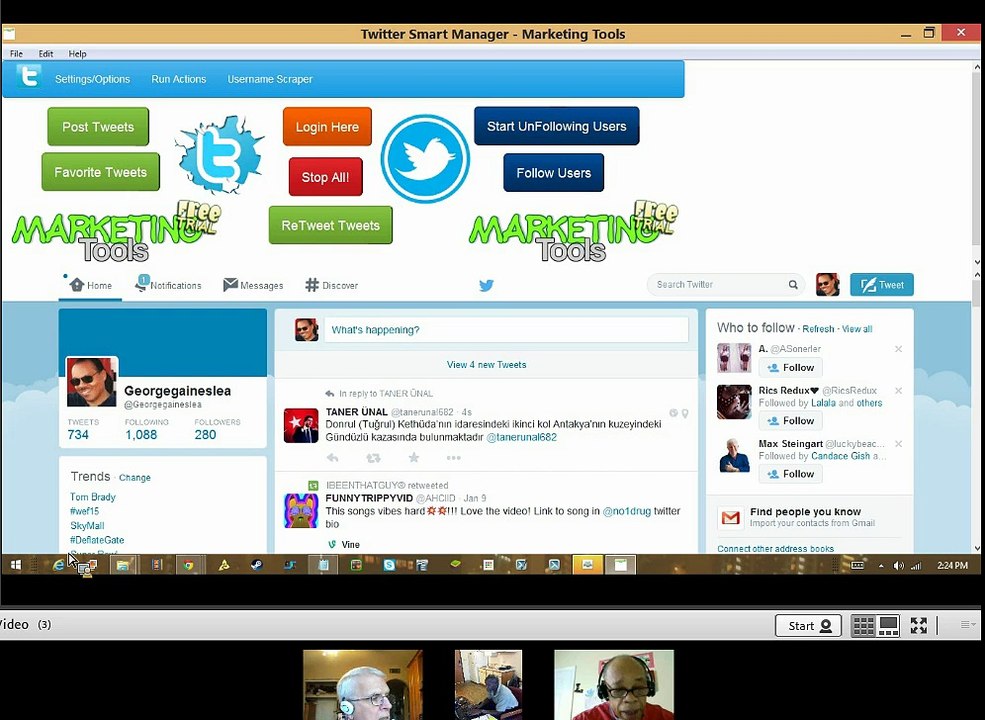The width and height of the screenshot is (985, 720).
Task: Switch to the Username Scraper tab
Action: point(270,79)
